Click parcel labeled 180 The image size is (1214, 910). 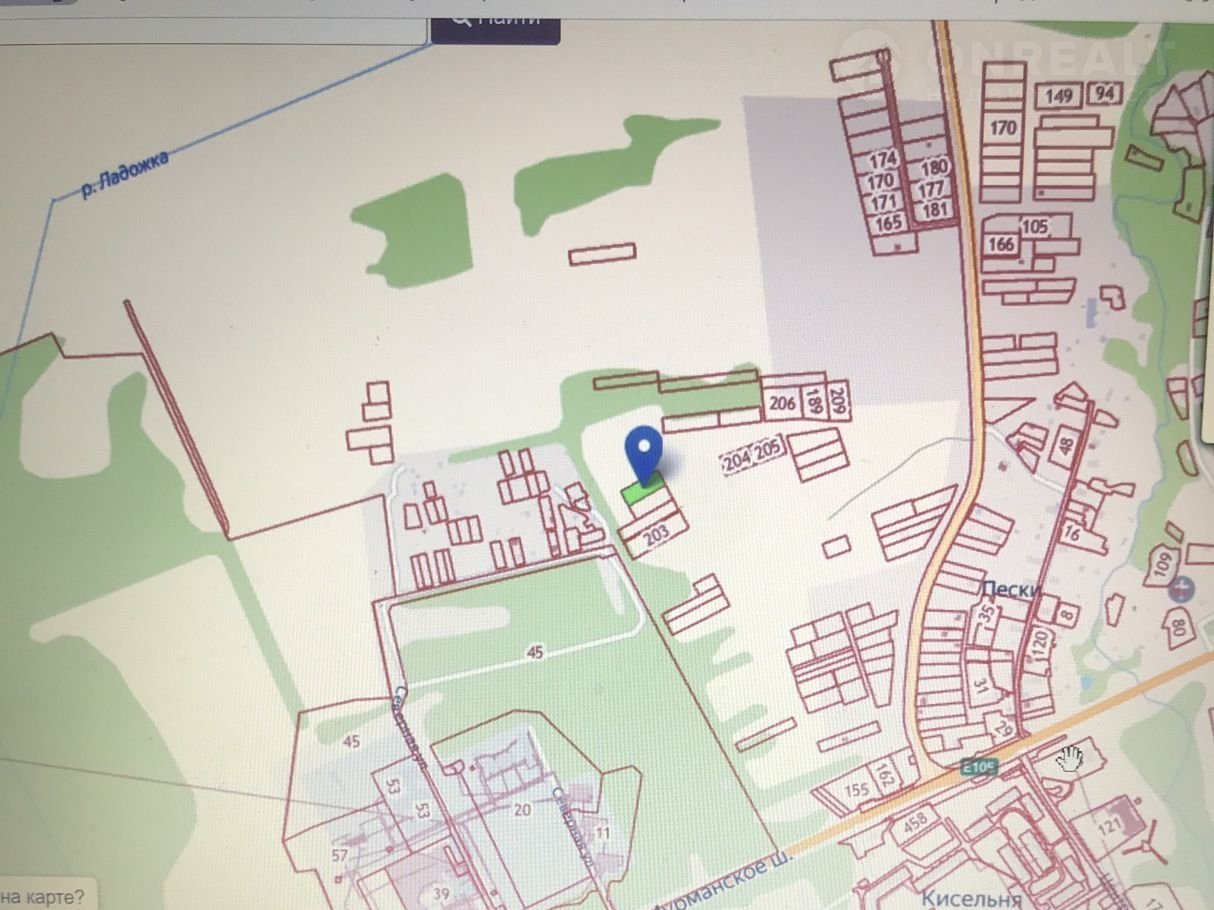pos(934,168)
